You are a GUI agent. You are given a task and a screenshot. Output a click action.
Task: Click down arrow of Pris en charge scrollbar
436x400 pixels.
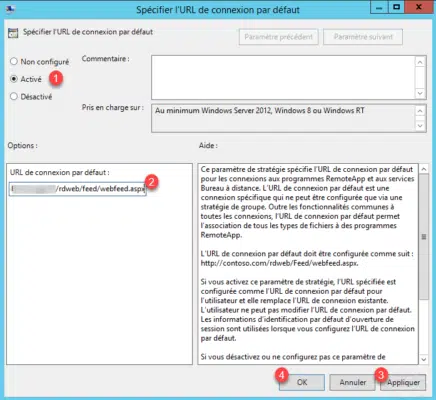pyautogui.click(x=420, y=126)
